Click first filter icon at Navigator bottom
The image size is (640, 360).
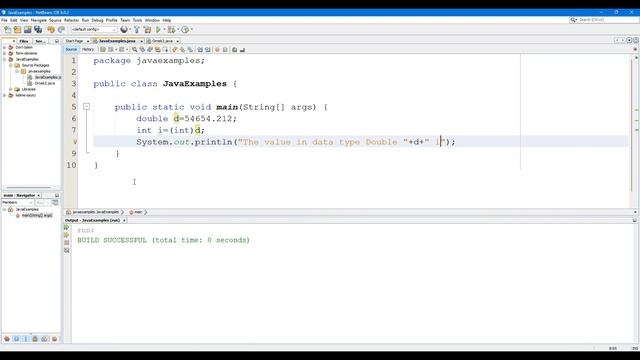(7, 339)
